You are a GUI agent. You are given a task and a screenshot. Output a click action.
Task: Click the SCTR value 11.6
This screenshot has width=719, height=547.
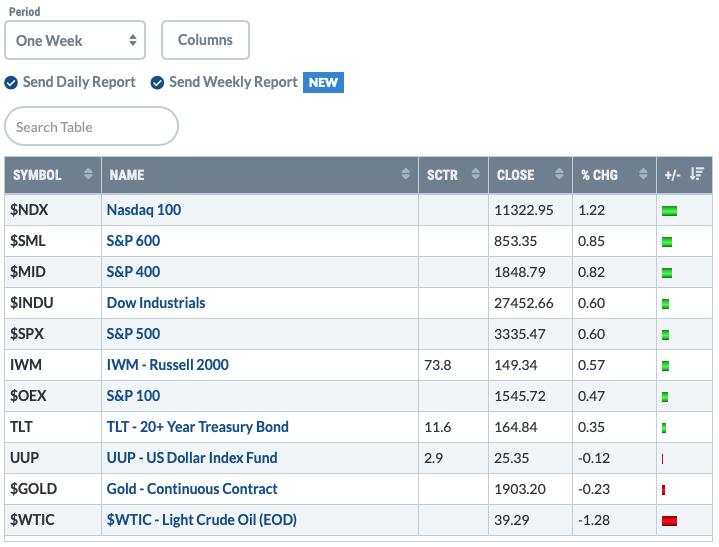(437, 427)
